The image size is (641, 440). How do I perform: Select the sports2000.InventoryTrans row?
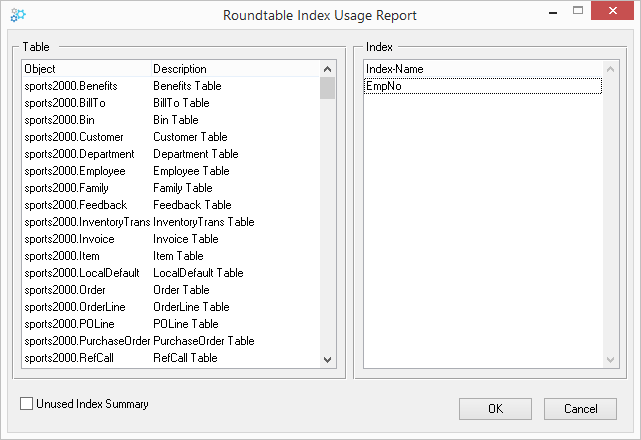tap(171, 222)
